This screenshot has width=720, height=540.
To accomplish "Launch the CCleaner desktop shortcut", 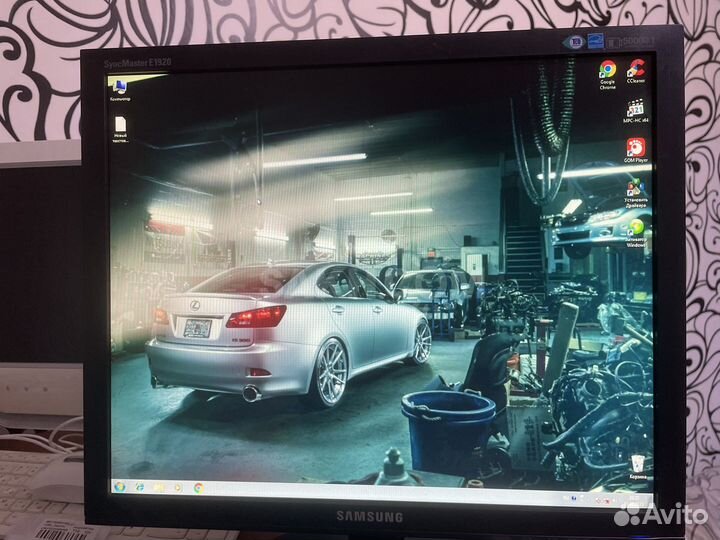I will coord(636,71).
